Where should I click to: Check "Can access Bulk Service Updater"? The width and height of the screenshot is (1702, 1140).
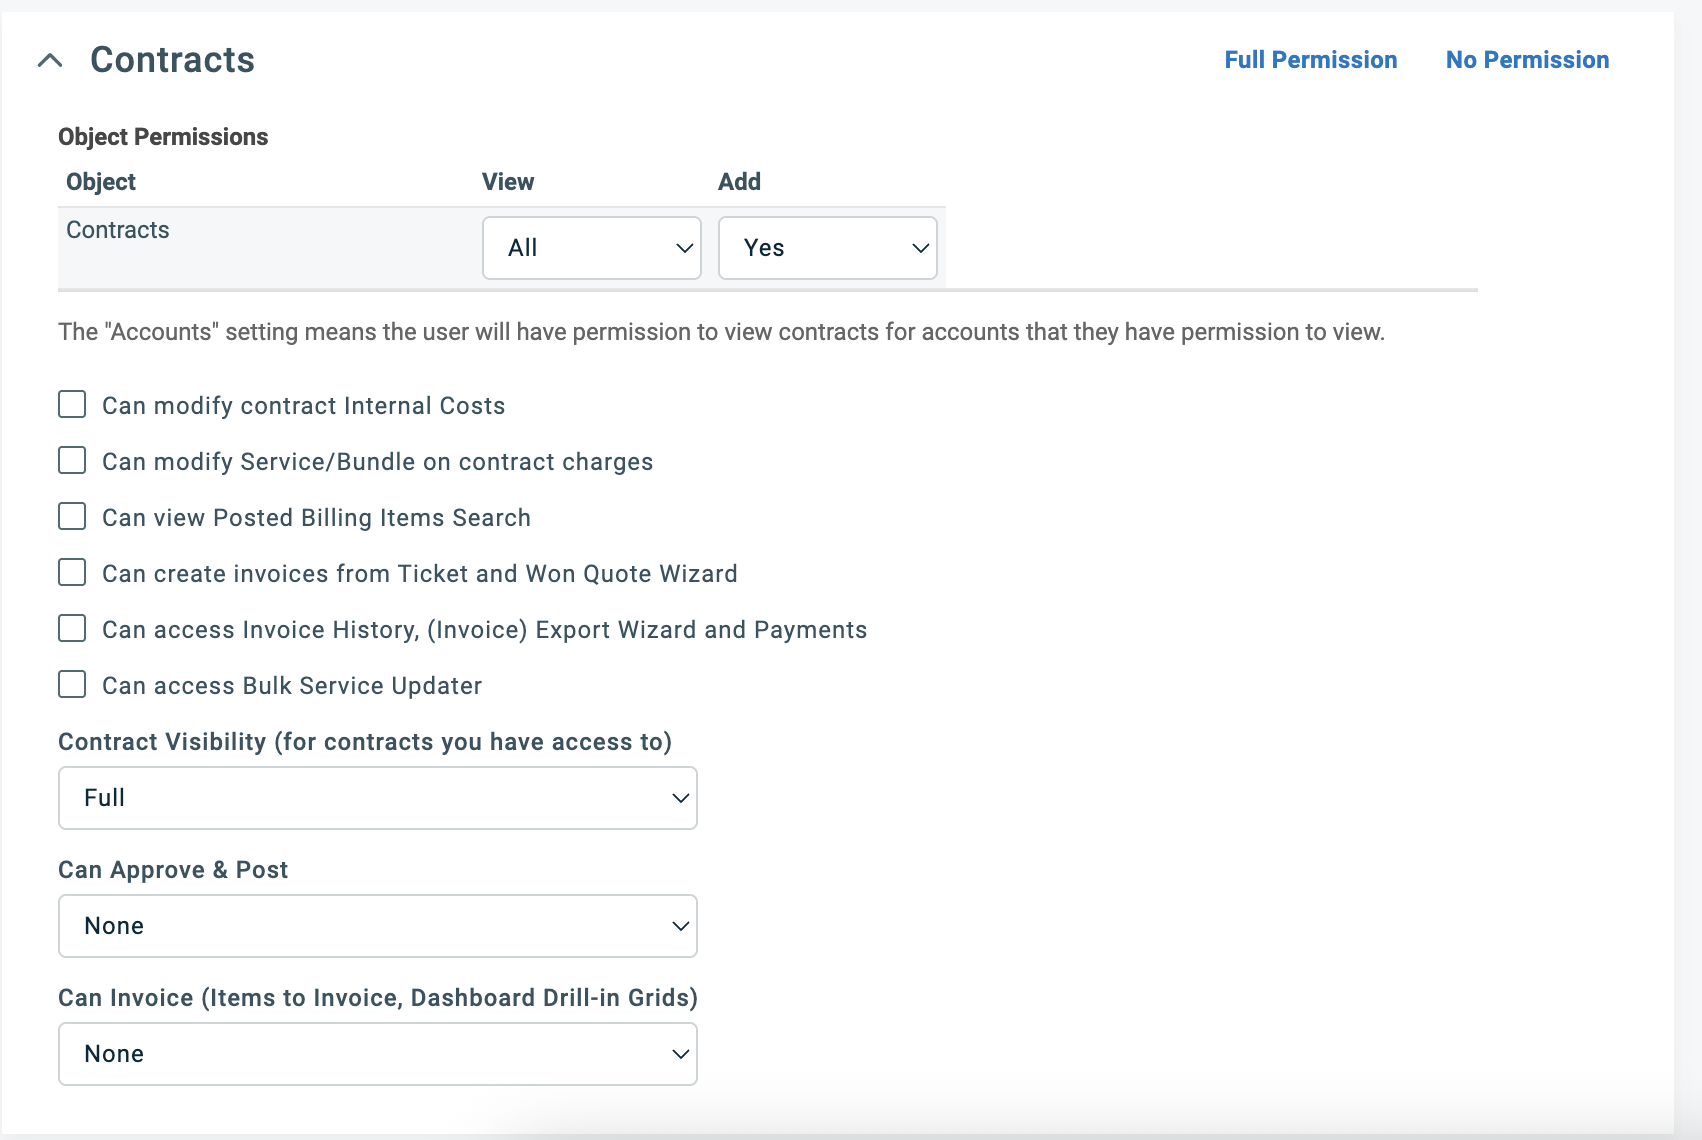tap(71, 684)
